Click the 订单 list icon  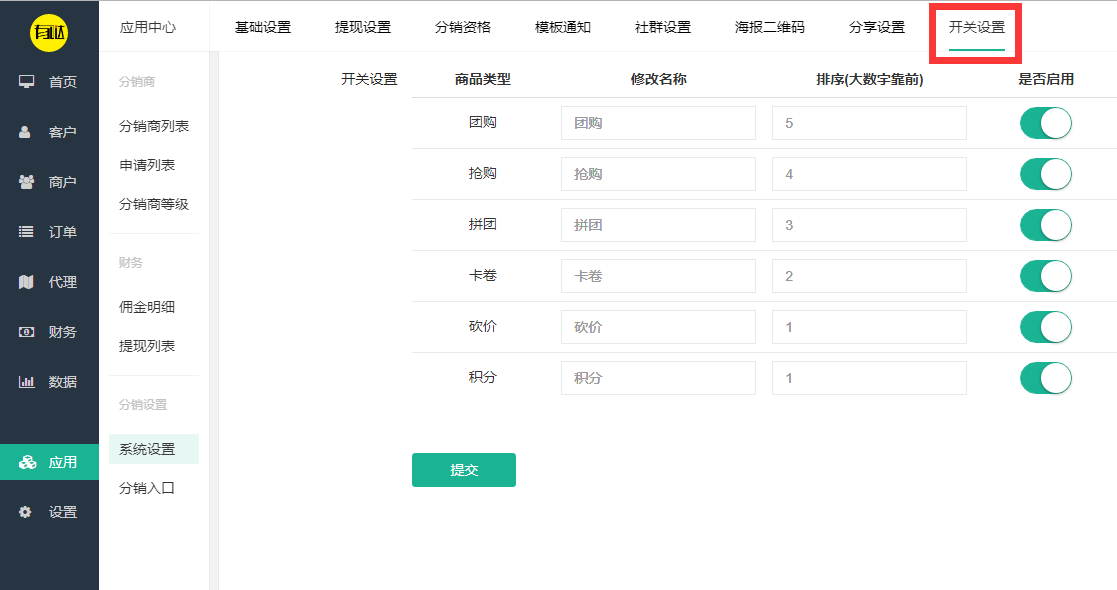(26, 232)
